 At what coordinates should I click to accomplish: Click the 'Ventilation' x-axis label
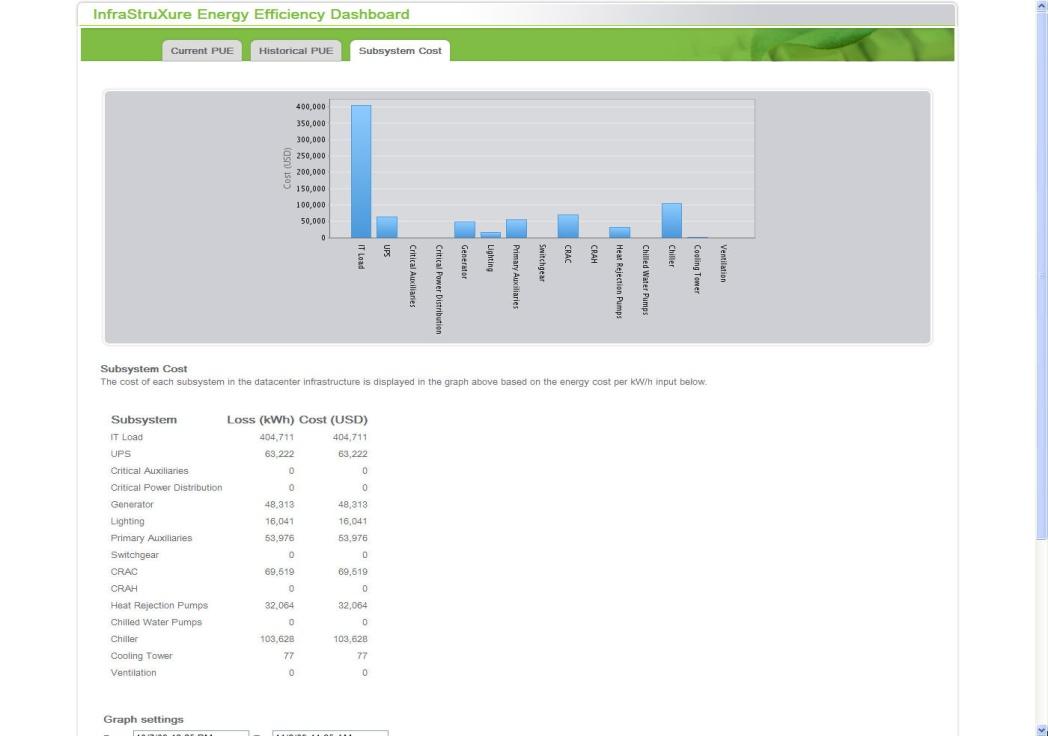pos(723,263)
